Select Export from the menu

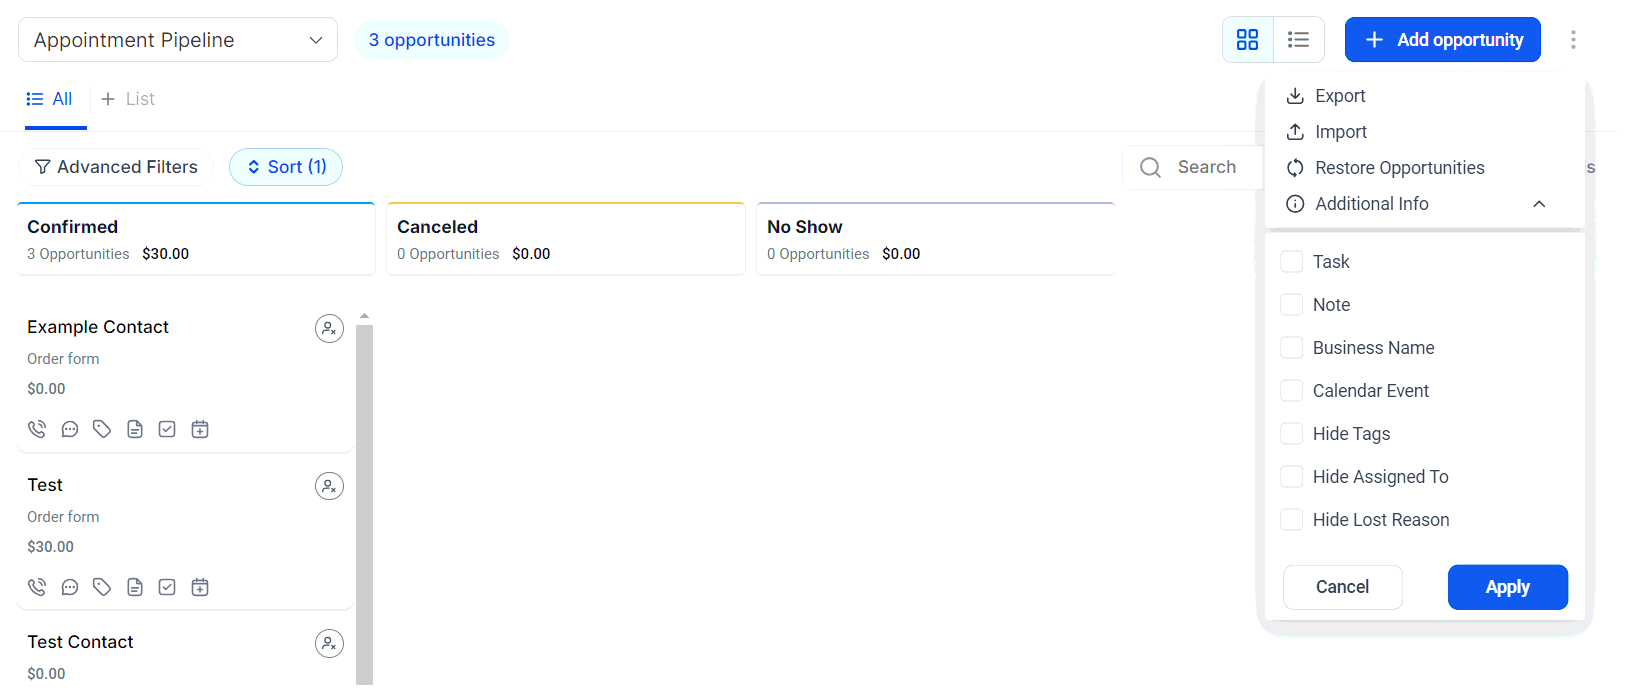1339,96
